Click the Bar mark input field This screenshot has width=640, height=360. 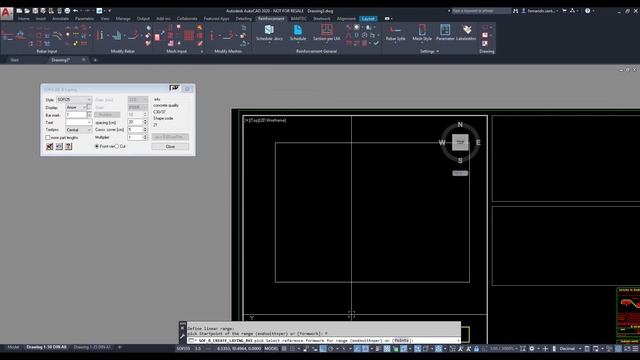(x=76, y=115)
